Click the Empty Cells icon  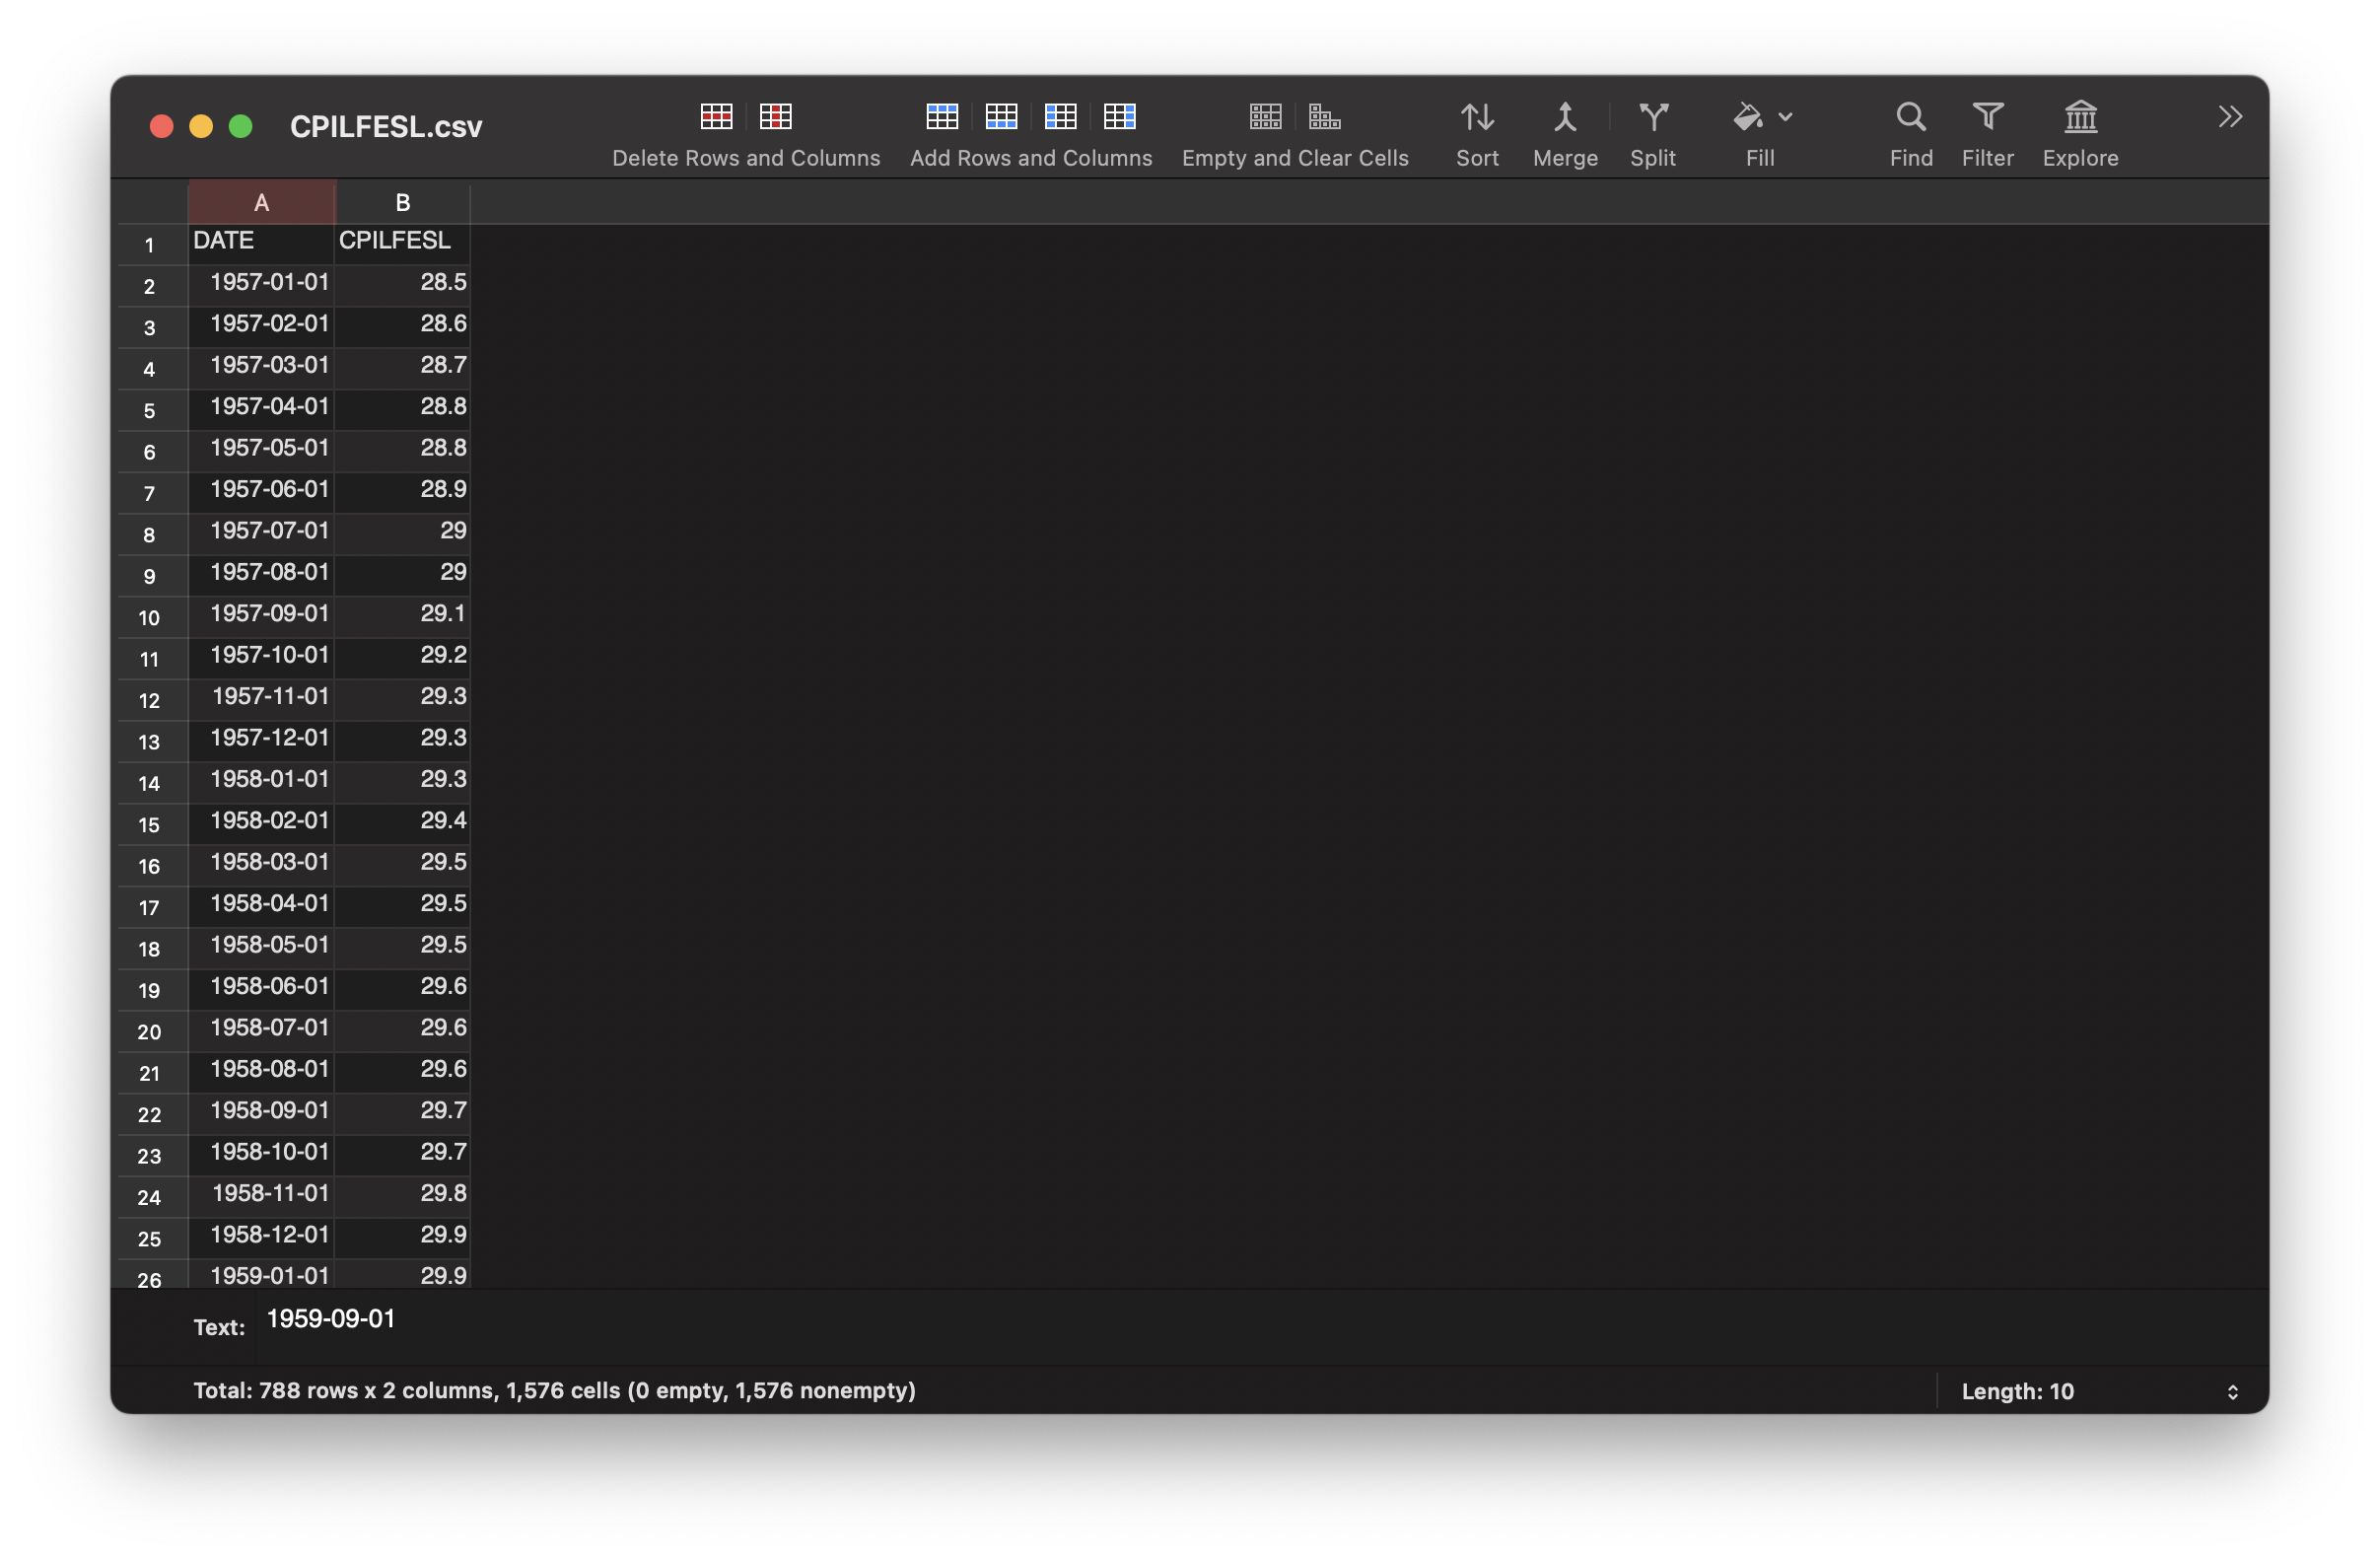click(1265, 117)
